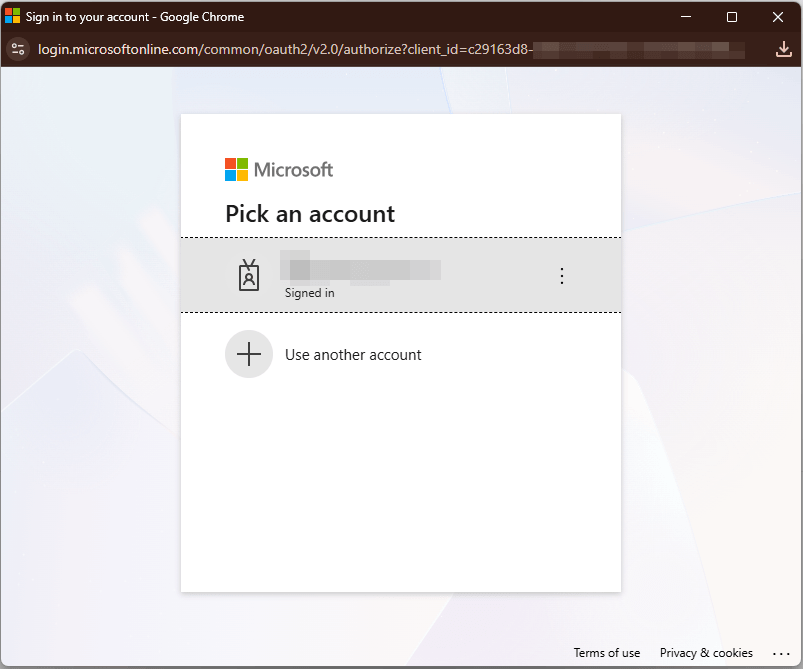Select the signed-in account badge icon
The image size is (803, 669).
coord(249,275)
